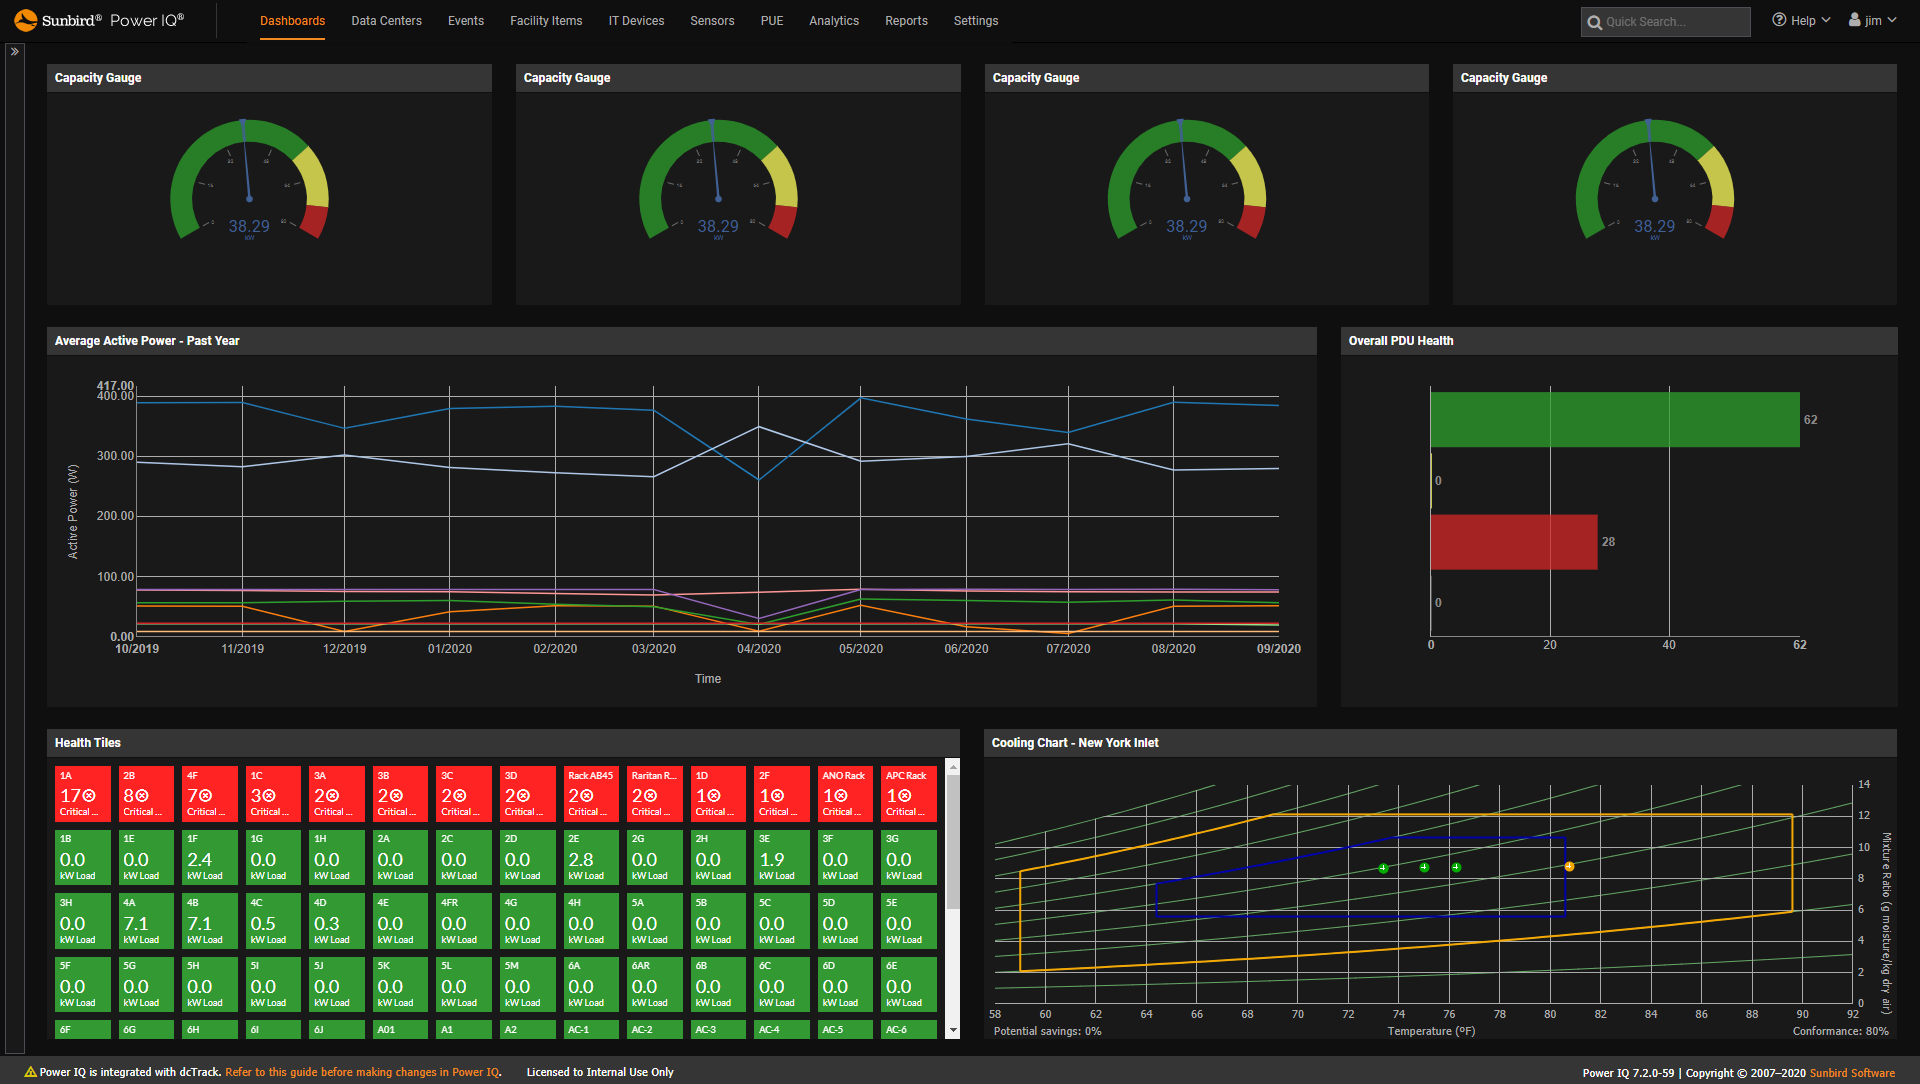Open the Analytics menu item

point(834,20)
